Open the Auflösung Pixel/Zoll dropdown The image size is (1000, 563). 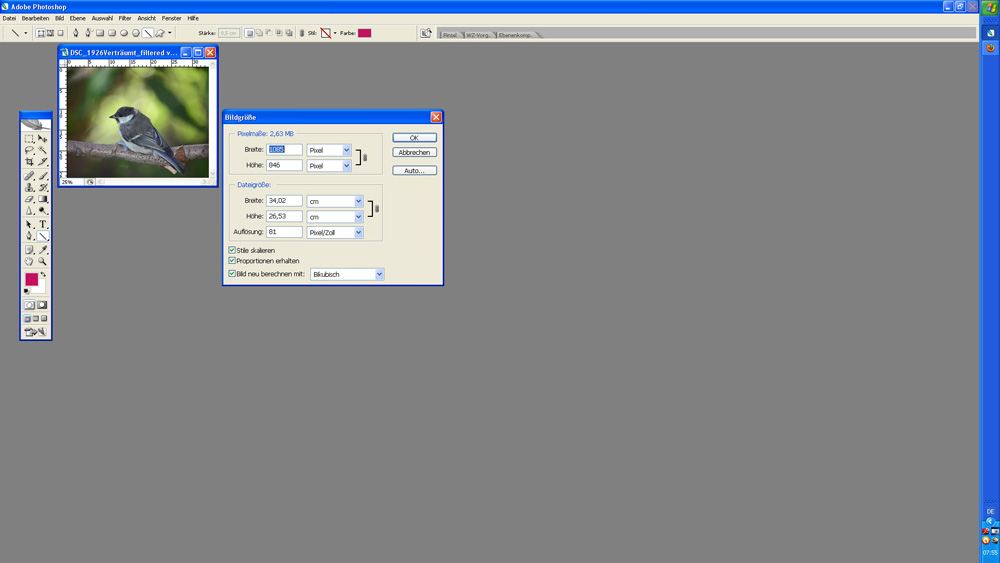tap(358, 233)
